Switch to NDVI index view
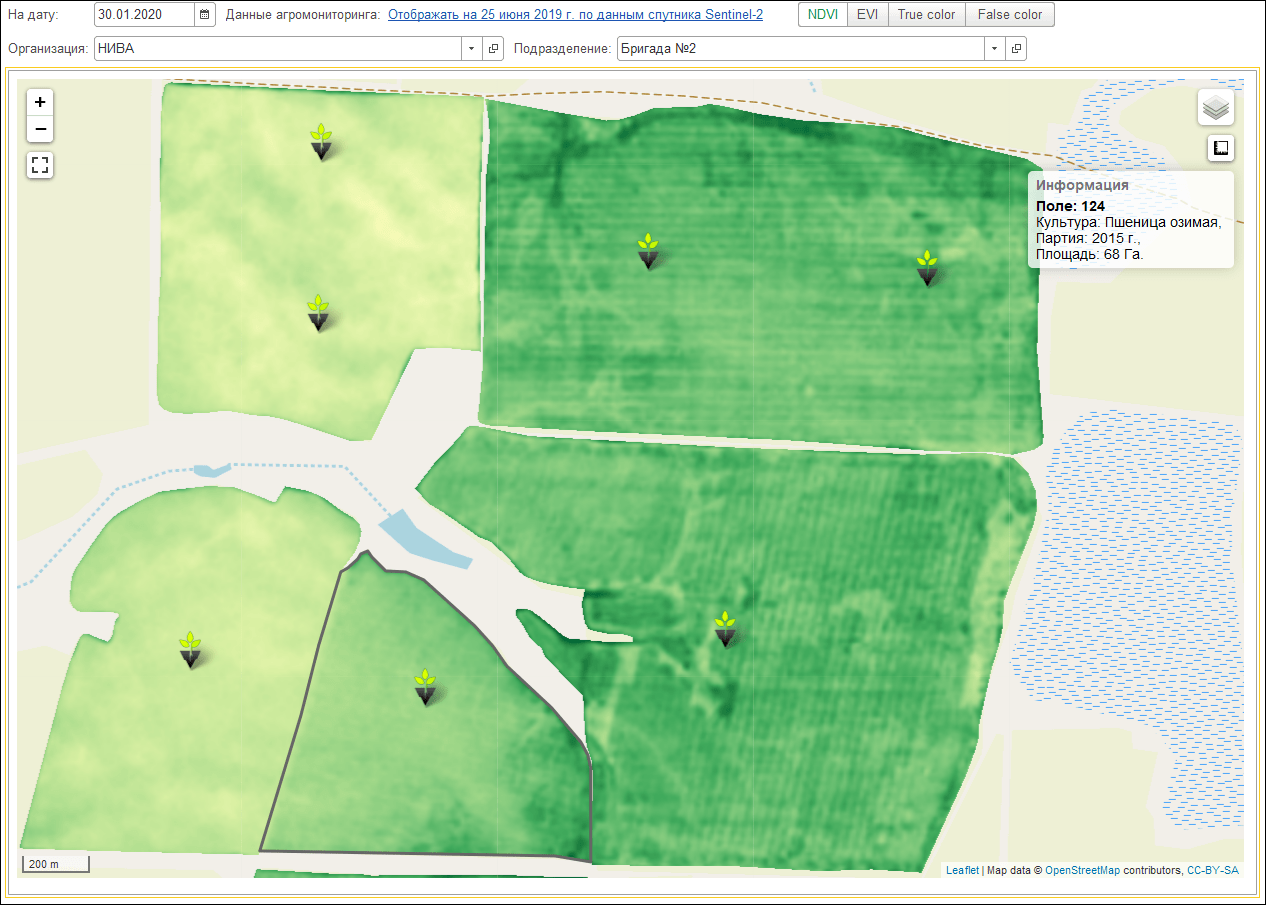 pos(822,15)
